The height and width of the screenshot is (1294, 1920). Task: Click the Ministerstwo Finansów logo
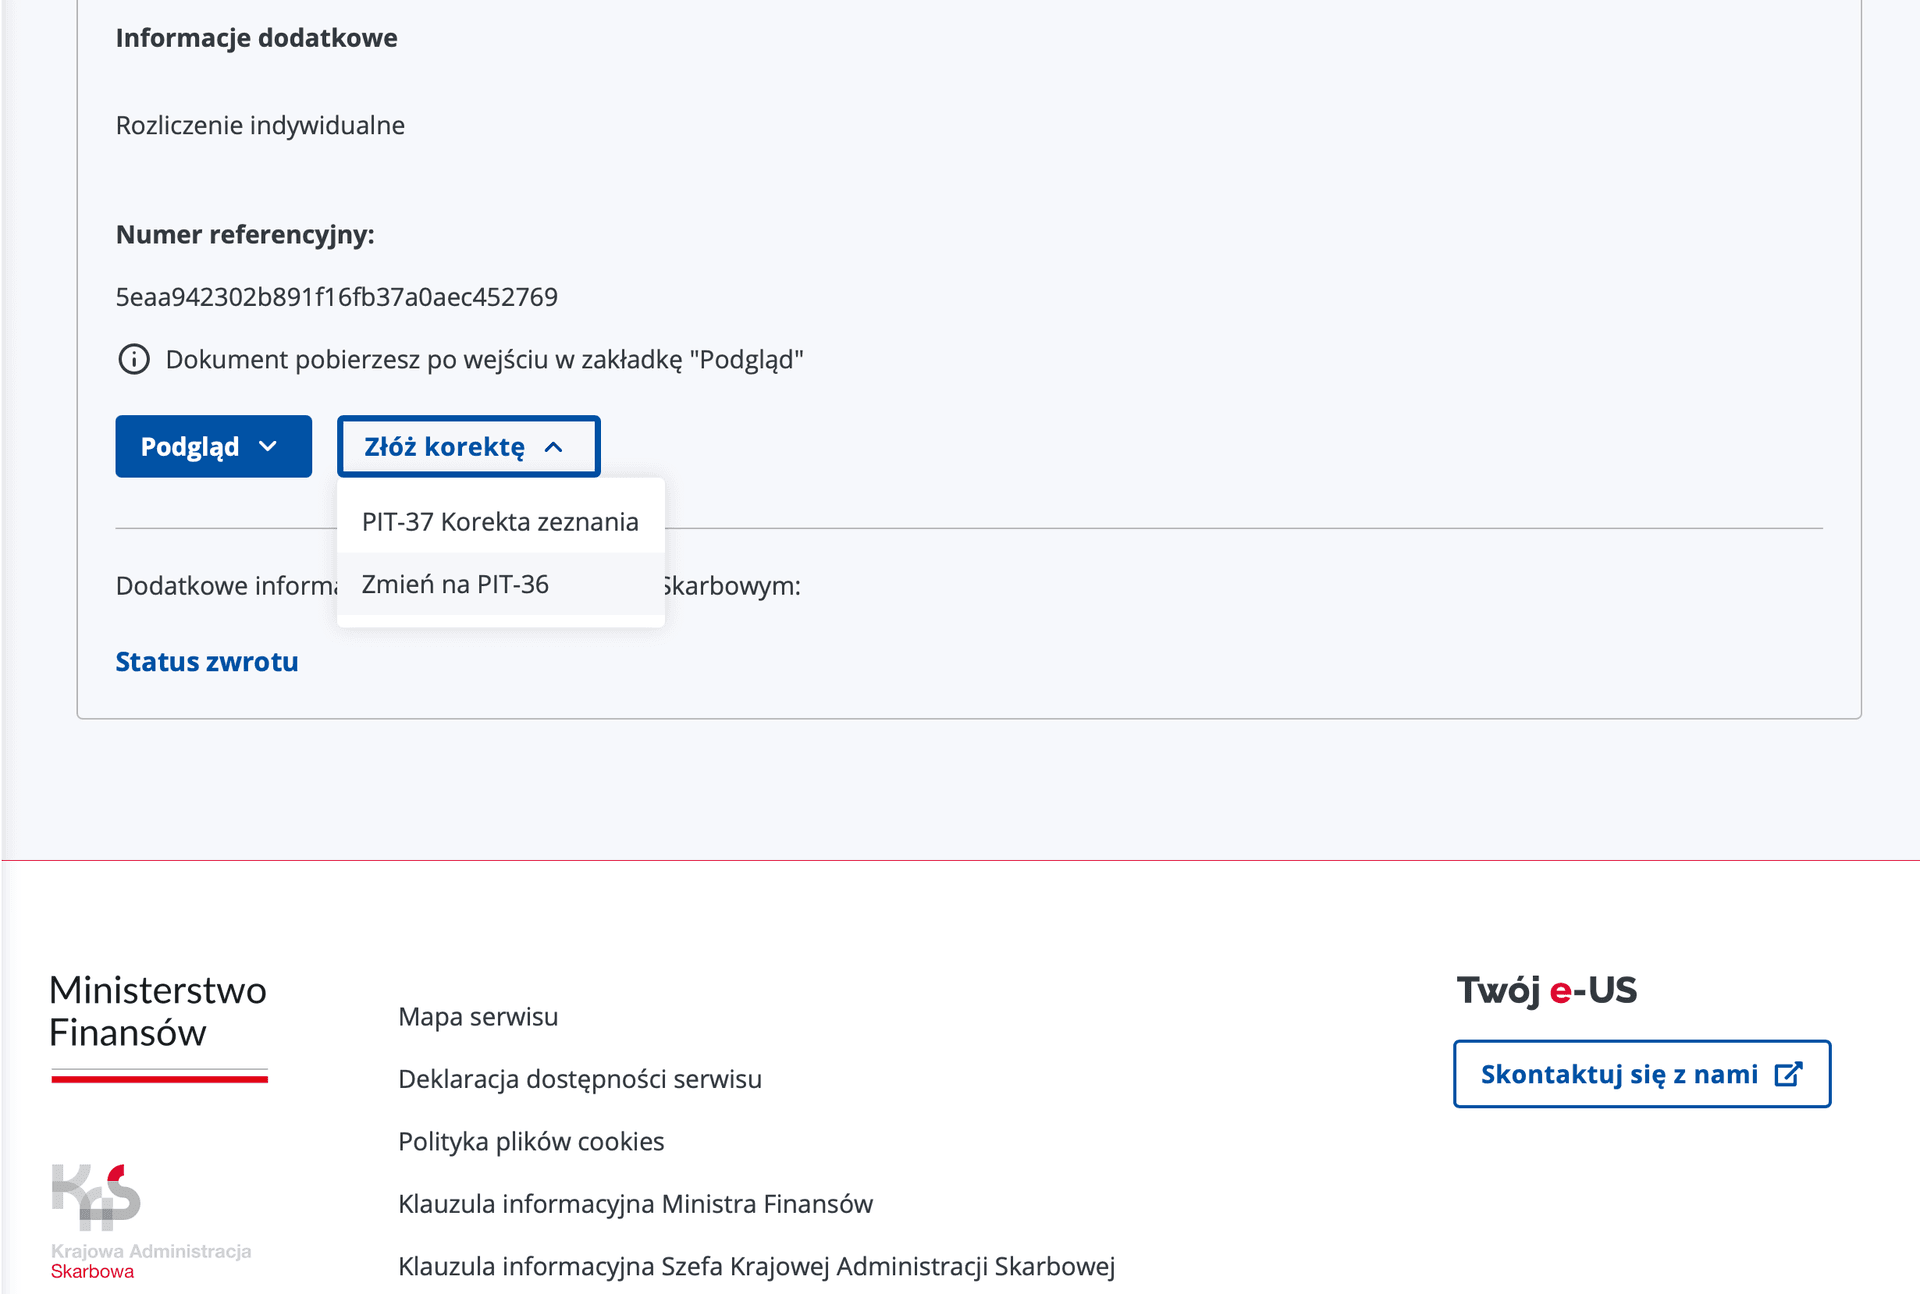pyautogui.click(x=159, y=1027)
